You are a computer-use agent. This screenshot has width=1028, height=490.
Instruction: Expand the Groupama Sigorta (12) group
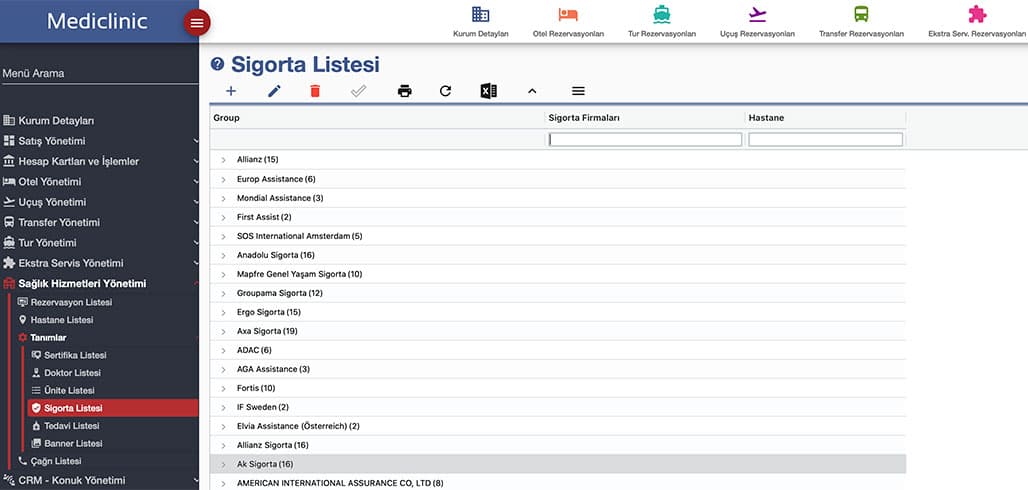click(x=223, y=293)
